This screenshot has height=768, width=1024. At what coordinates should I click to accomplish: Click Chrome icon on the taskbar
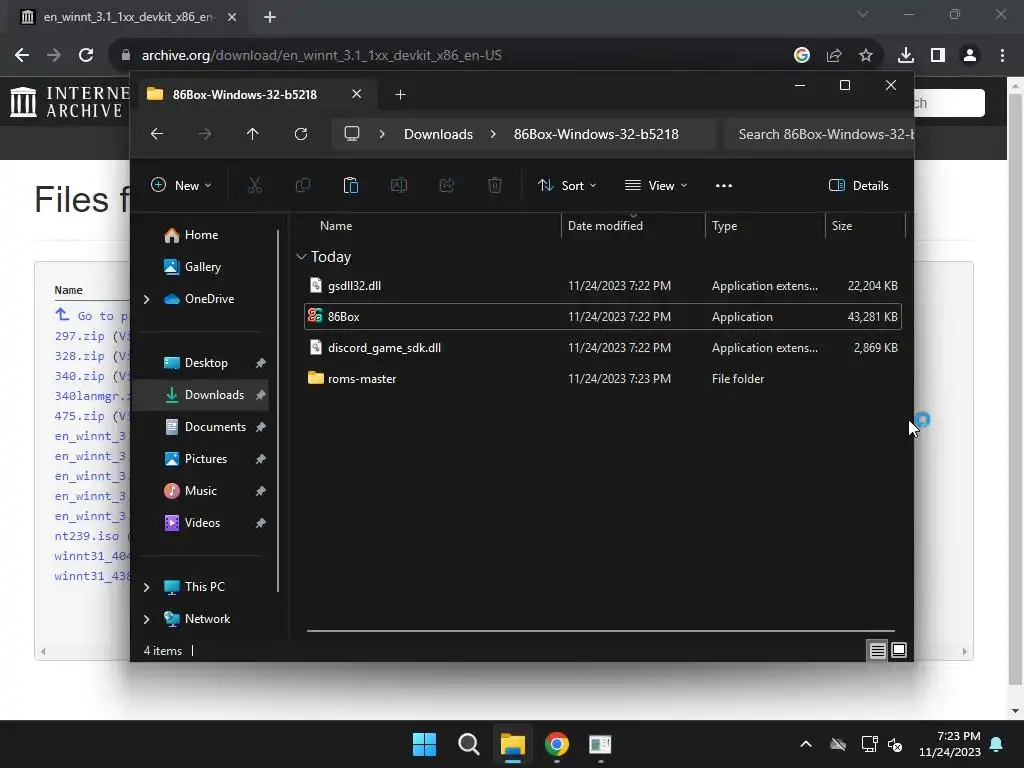[x=556, y=744]
